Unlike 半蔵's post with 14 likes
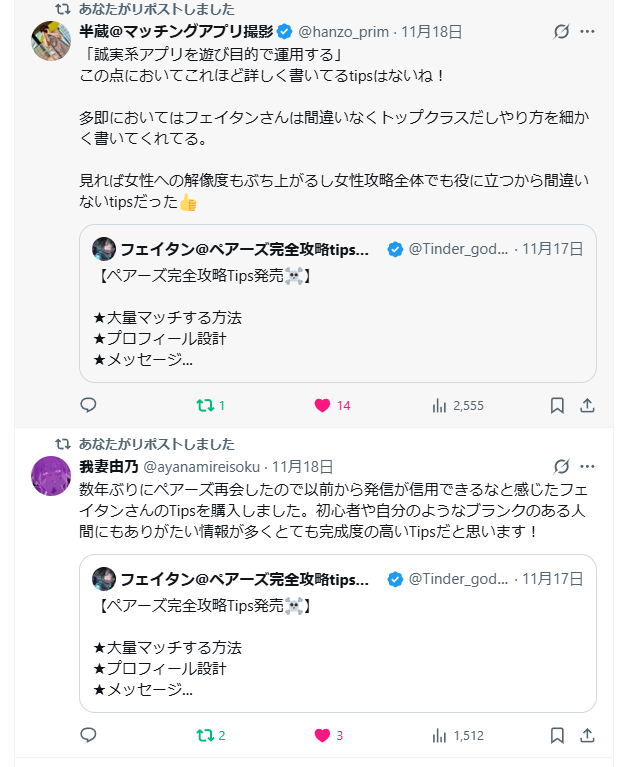 point(323,405)
